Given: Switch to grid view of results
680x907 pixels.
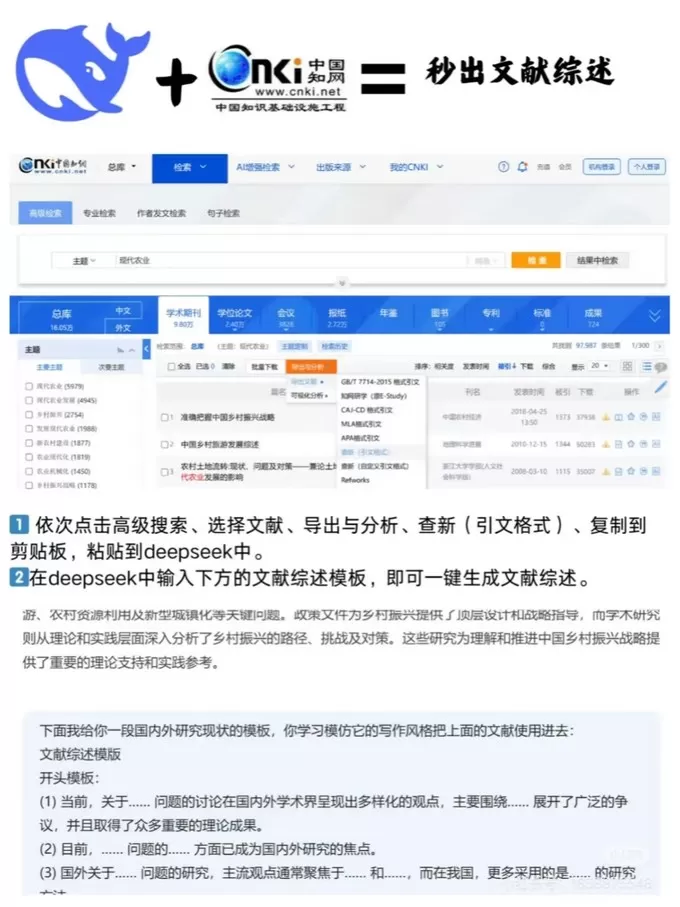Looking at the screenshot, I should [x=627, y=366].
